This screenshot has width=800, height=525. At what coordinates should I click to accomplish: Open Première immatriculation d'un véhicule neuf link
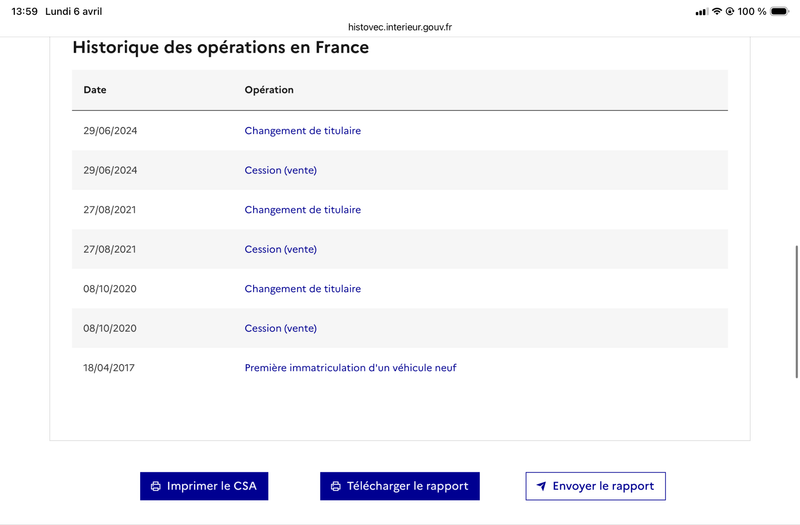coord(350,368)
